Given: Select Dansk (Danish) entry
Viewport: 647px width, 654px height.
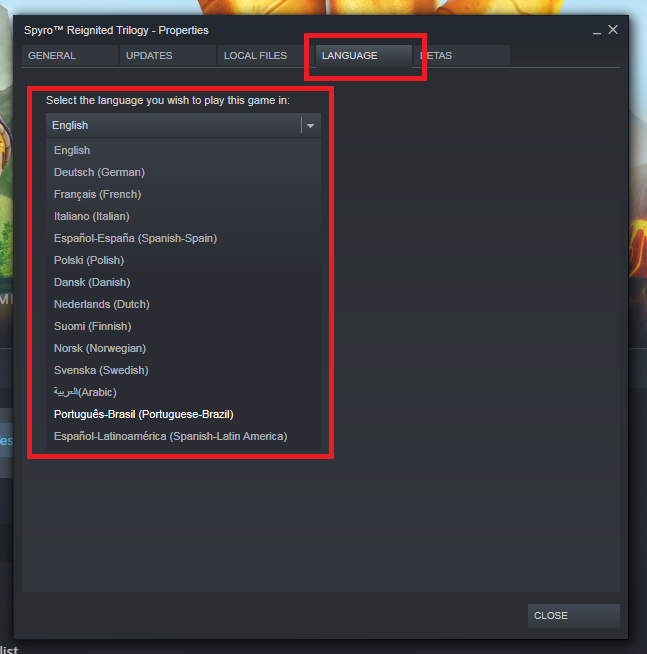Looking at the screenshot, I should (183, 282).
